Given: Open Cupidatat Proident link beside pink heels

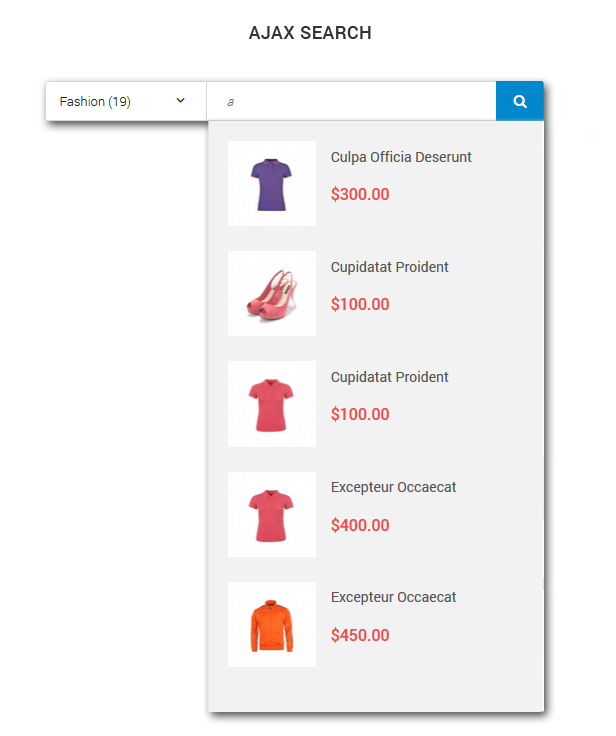Looking at the screenshot, I should (x=390, y=267).
